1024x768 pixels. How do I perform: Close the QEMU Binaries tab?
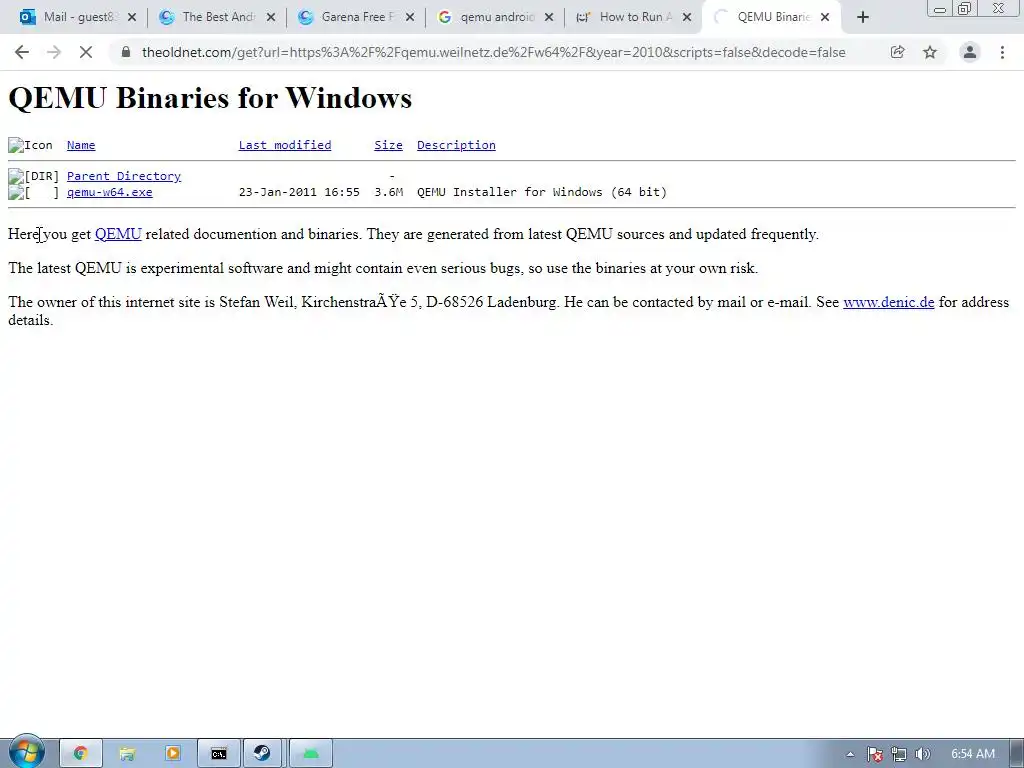pos(825,18)
